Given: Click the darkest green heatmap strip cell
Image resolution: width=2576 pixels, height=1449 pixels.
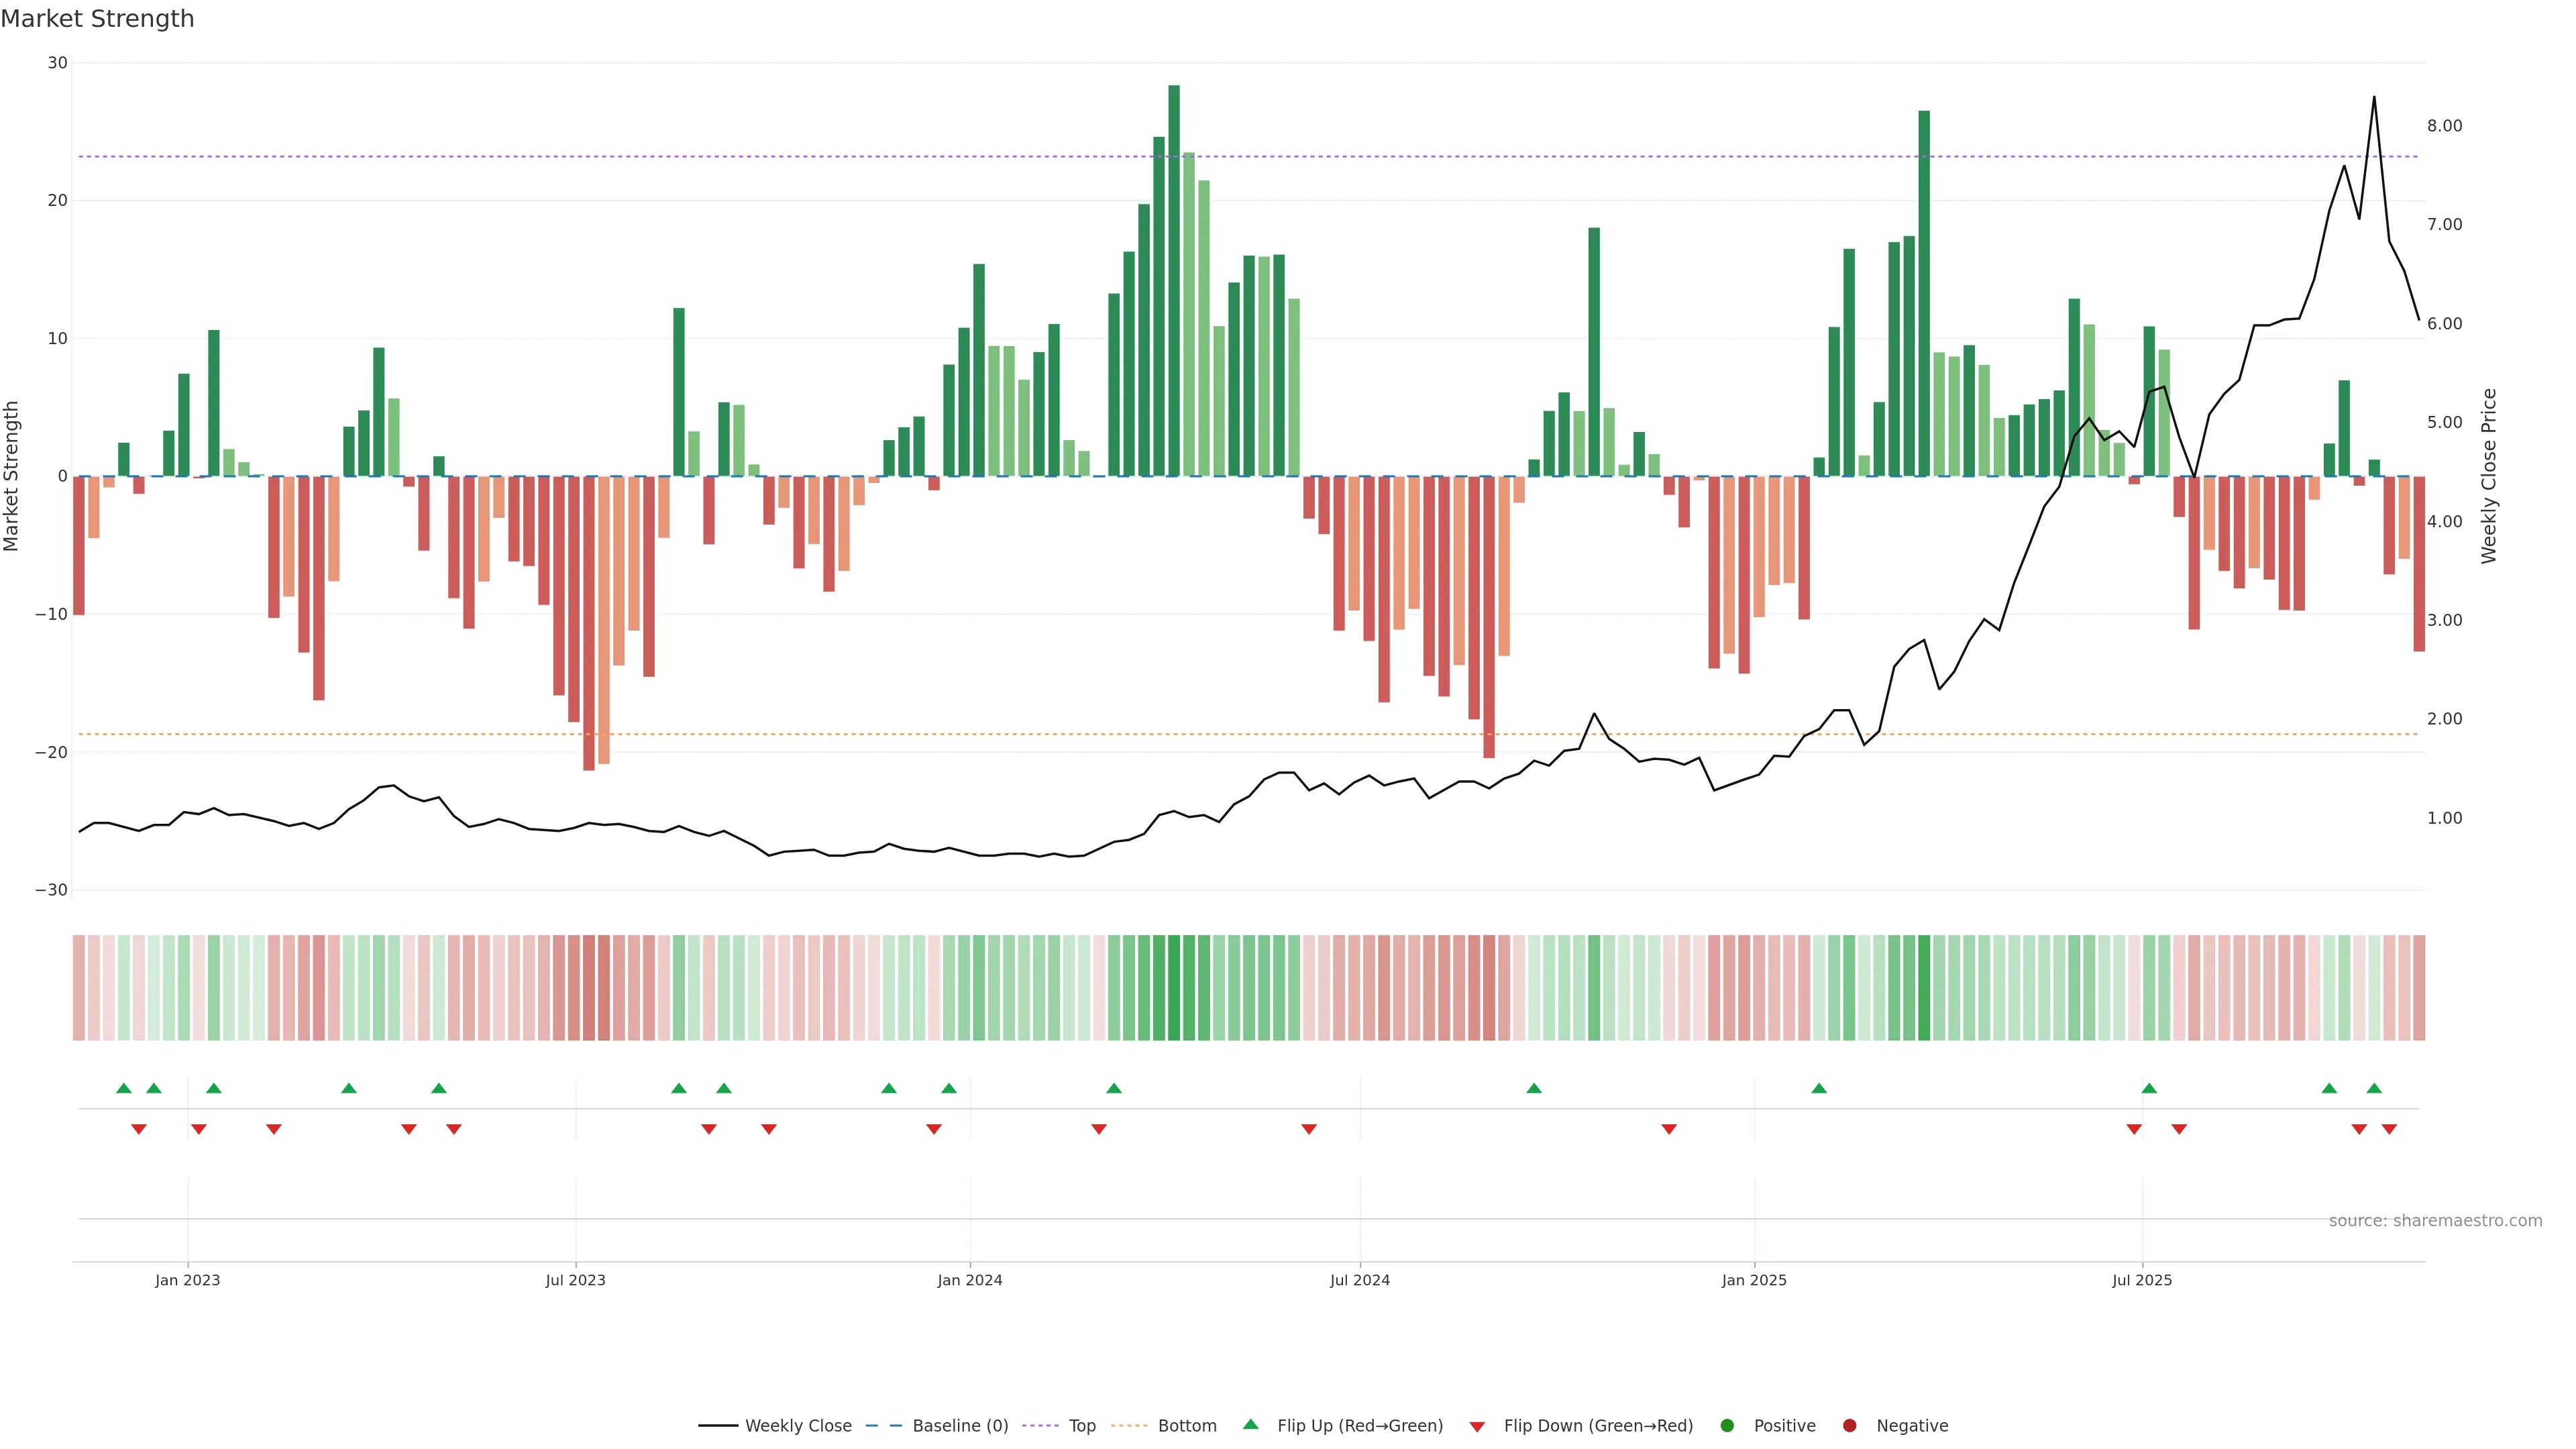Looking at the screenshot, I should [1174, 988].
